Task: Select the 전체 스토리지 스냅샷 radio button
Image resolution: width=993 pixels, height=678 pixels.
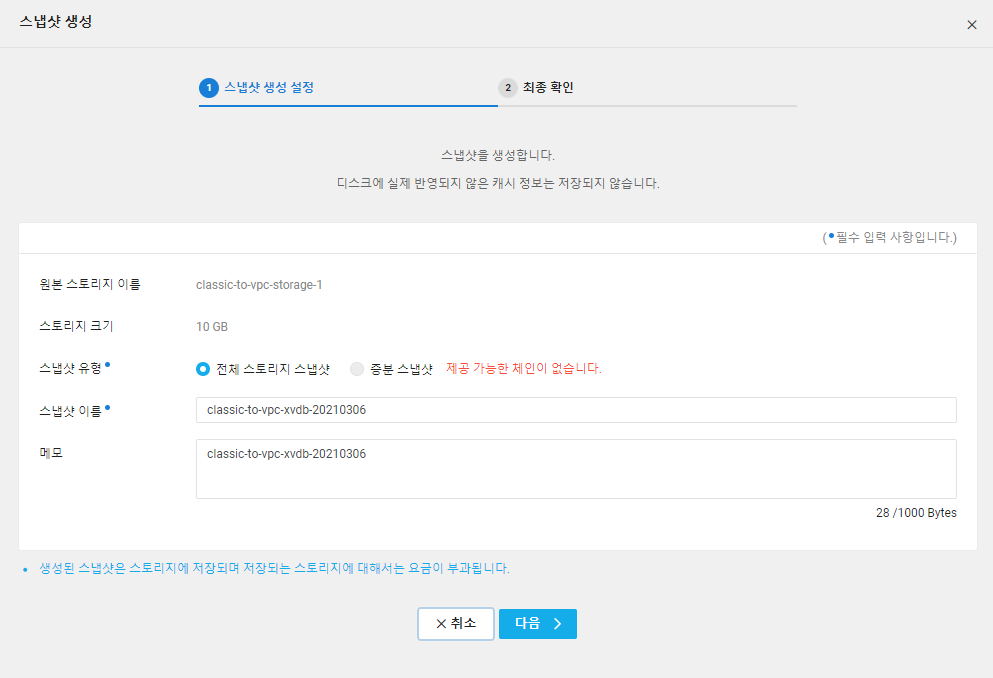Action: point(203,368)
